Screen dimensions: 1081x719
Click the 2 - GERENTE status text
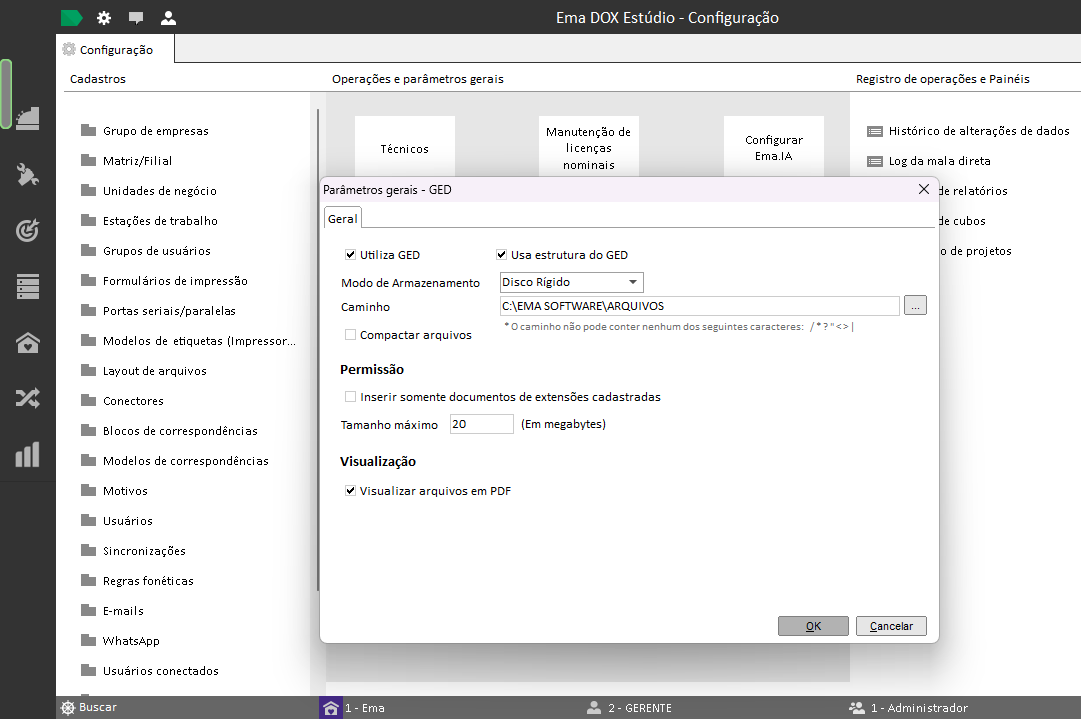coord(640,708)
